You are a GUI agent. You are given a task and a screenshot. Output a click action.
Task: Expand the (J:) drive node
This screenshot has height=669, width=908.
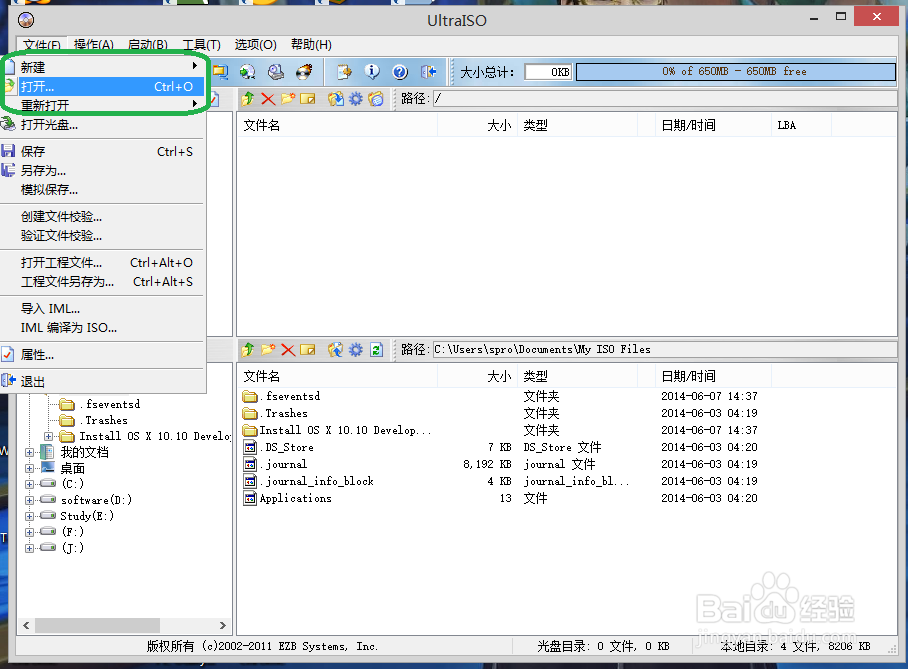29,548
